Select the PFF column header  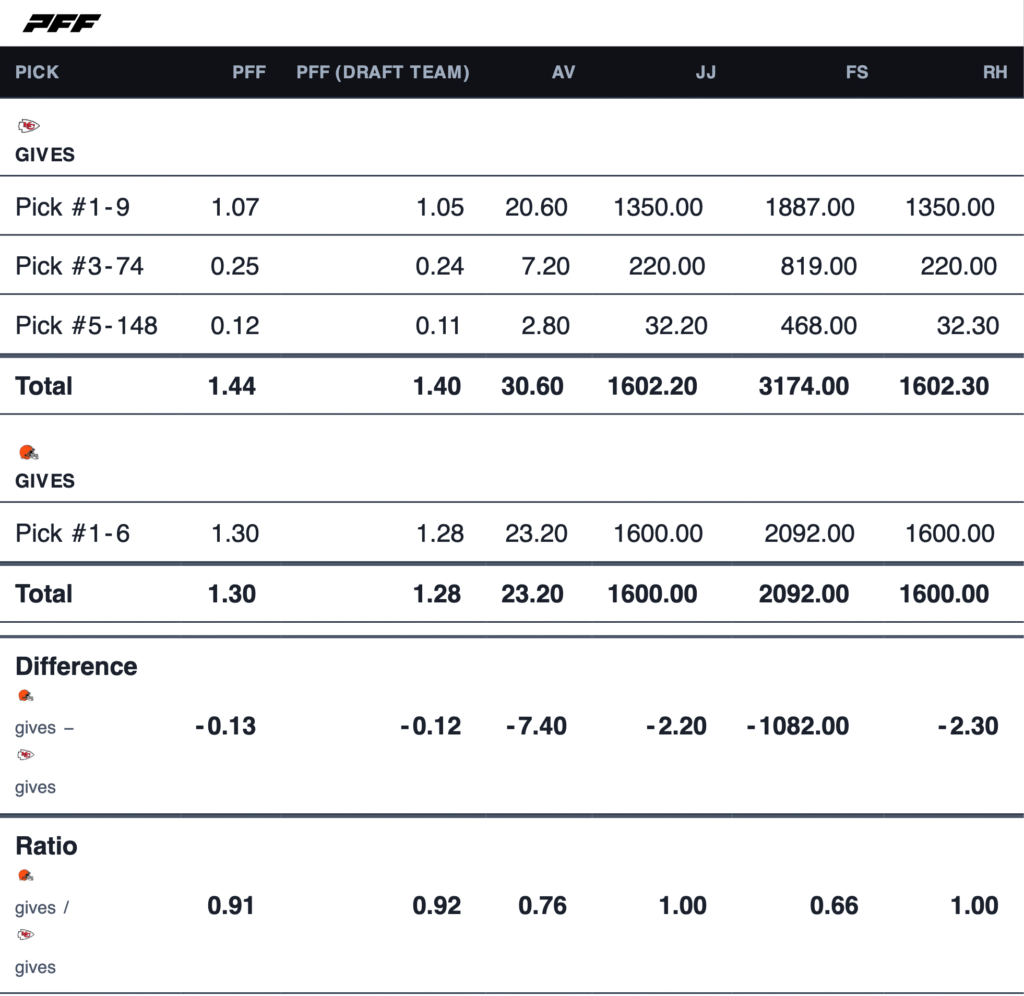click(x=249, y=72)
